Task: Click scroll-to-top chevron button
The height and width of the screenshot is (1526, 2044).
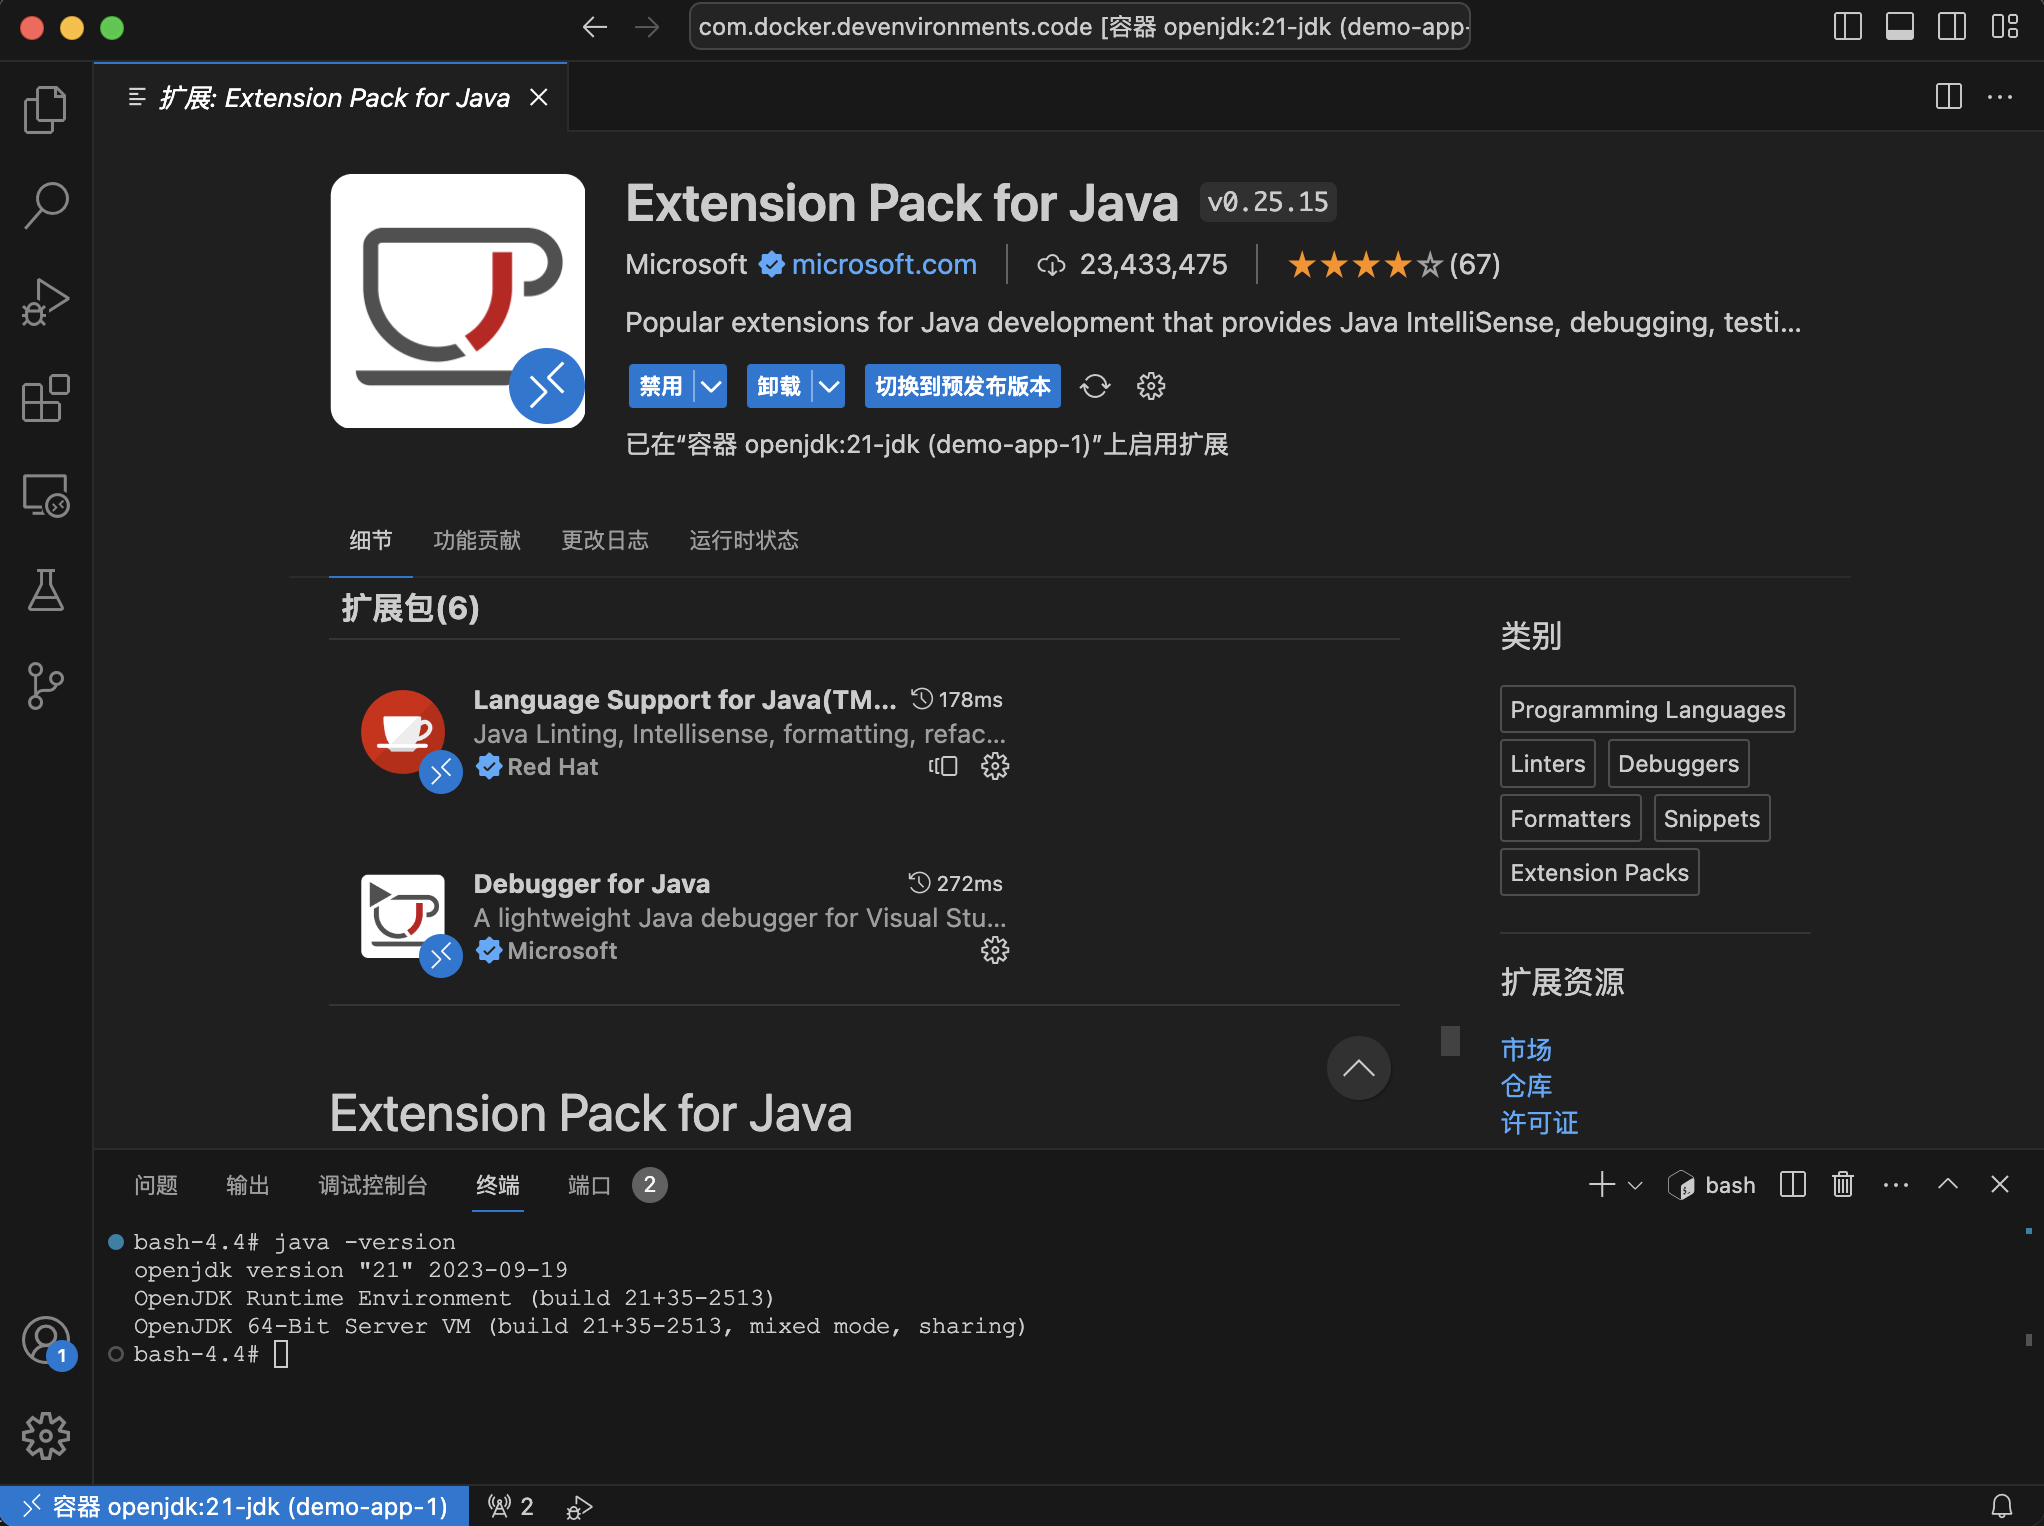Action: coord(1358,1068)
